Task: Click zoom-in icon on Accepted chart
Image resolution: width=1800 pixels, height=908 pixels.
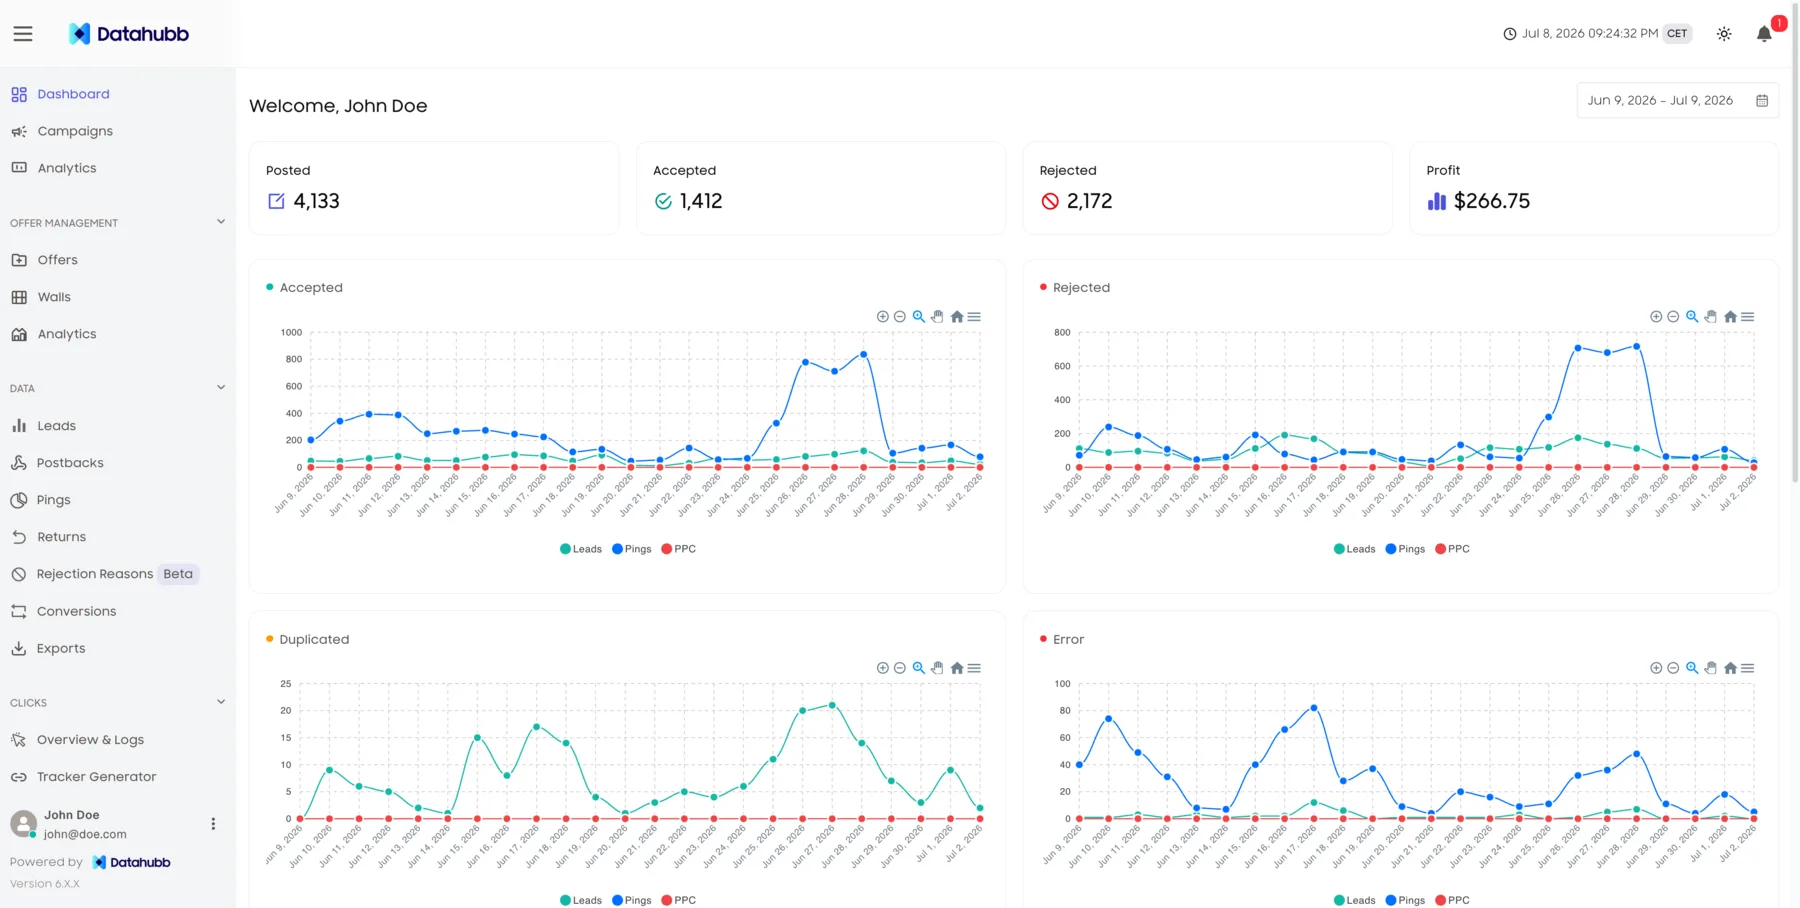Action: click(882, 317)
